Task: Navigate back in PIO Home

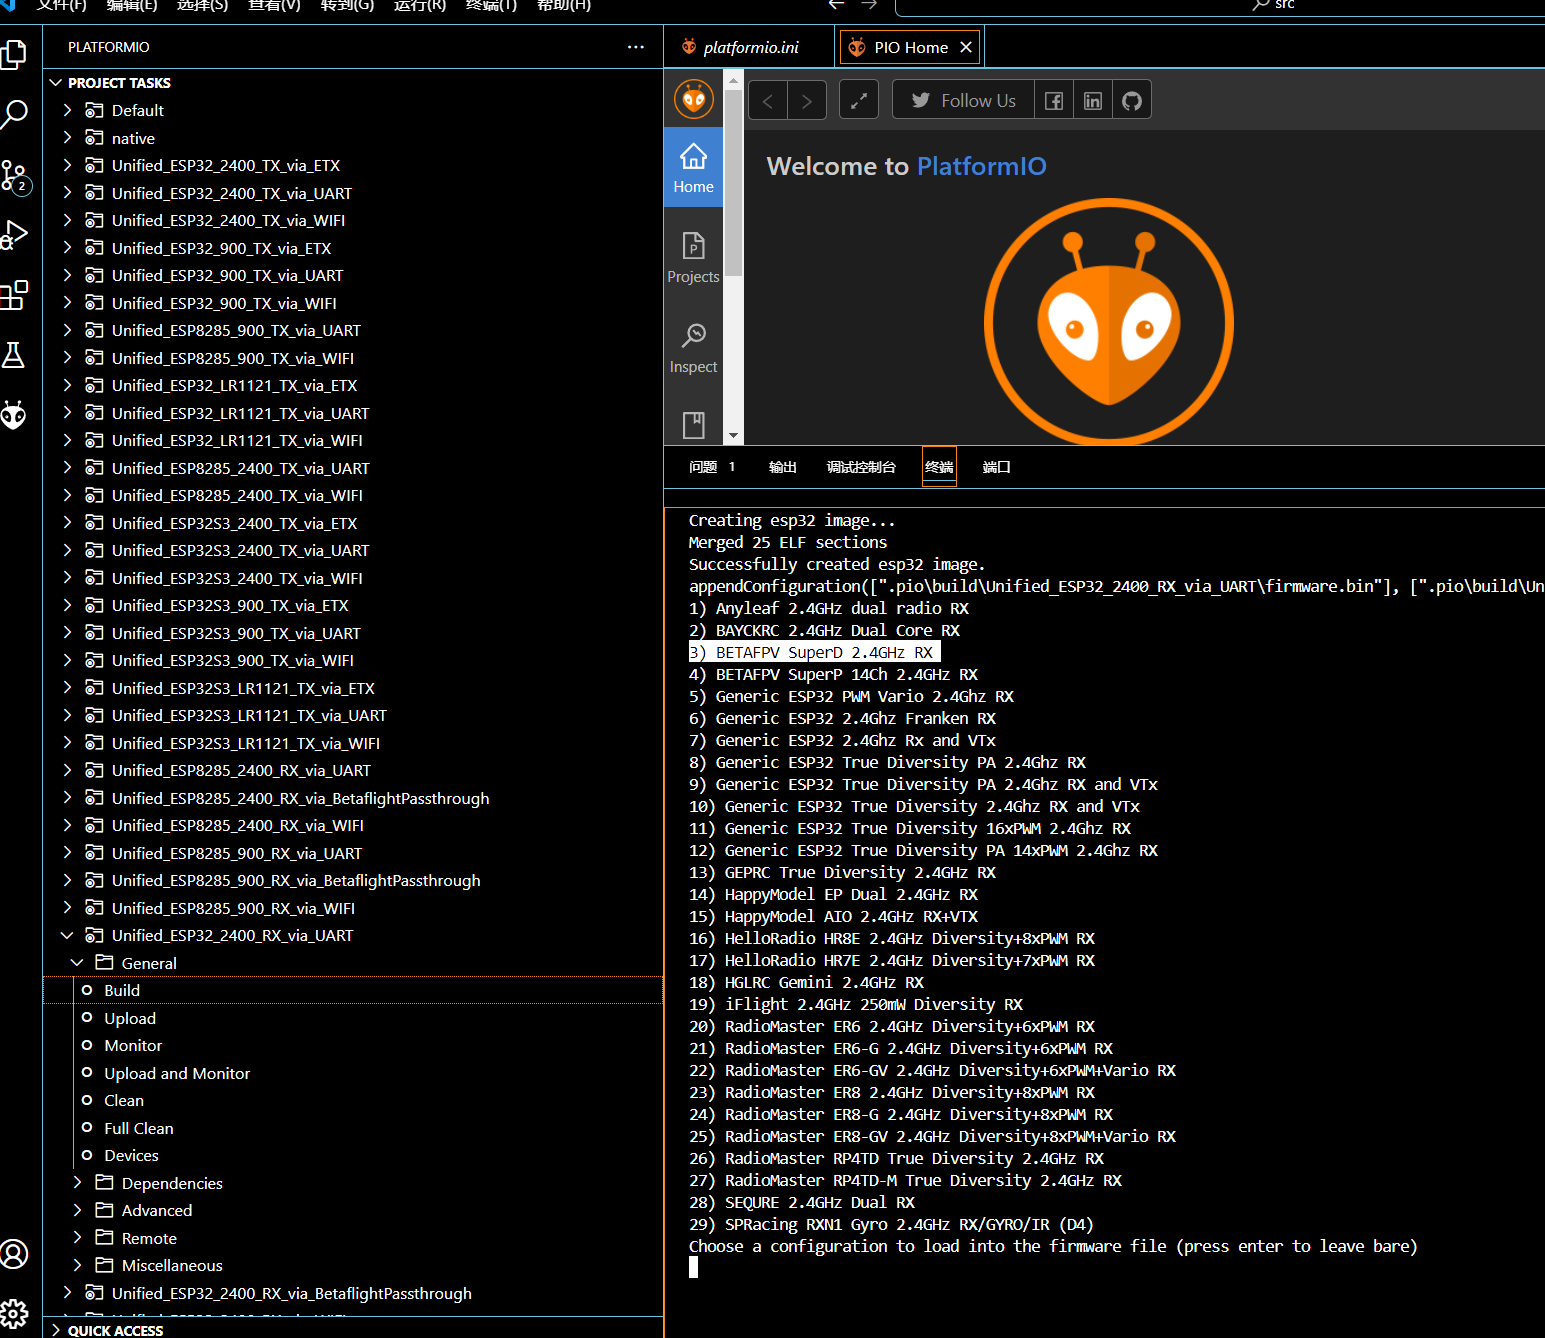Action: [768, 100]
